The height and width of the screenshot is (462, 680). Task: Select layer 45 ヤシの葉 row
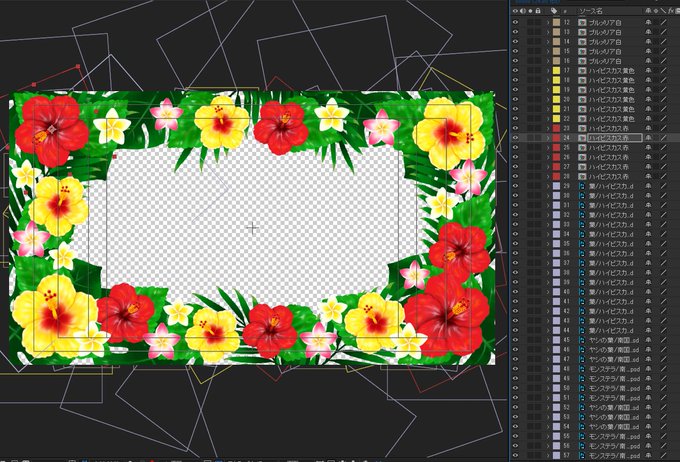pyautogui.click(x=614, y=340)
